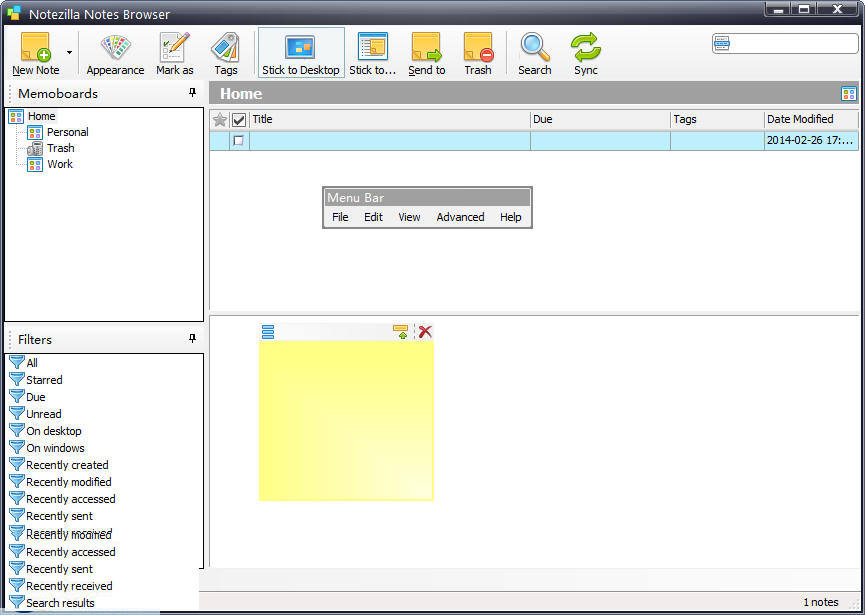Open the Search tool

(x=535, y=54)
